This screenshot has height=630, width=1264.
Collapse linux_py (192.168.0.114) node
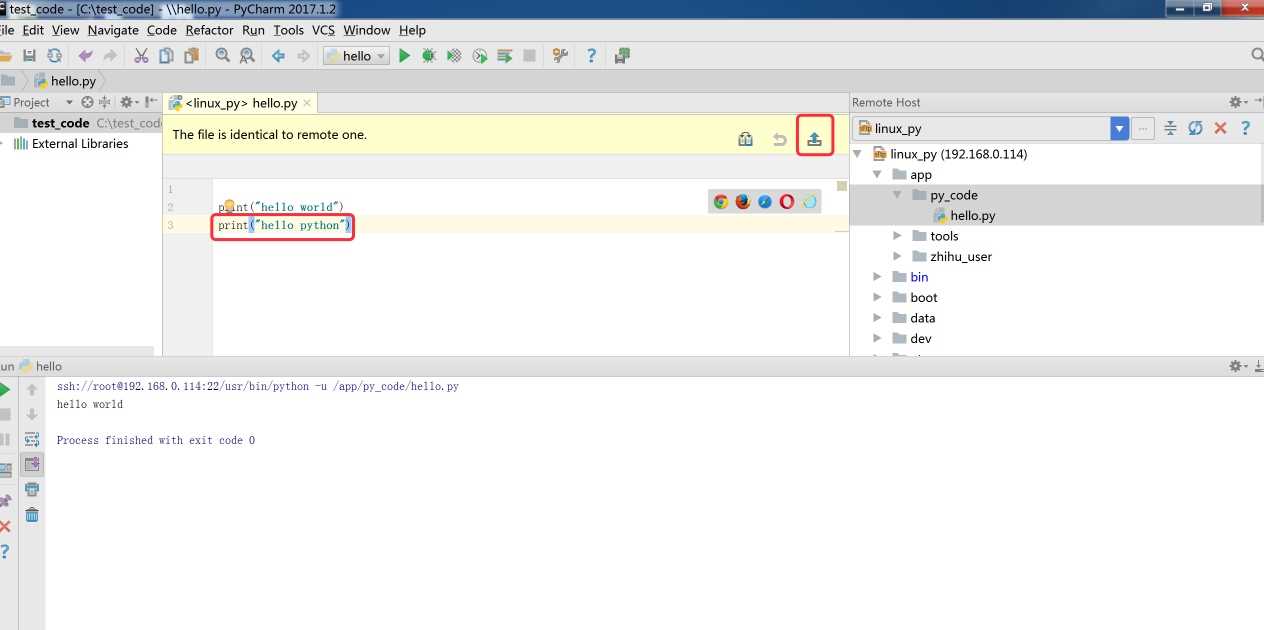coord(857,154)
